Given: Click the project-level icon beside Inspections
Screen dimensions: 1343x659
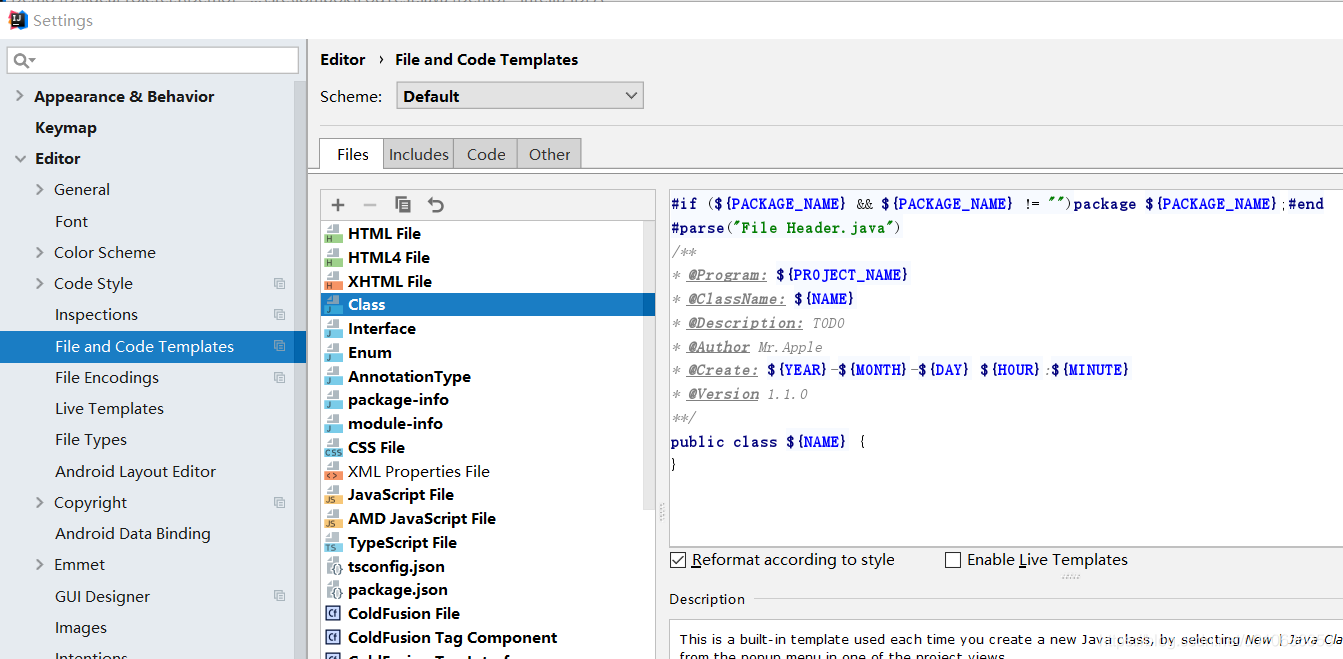Looking at the screenshot, I should coord(279,315).
